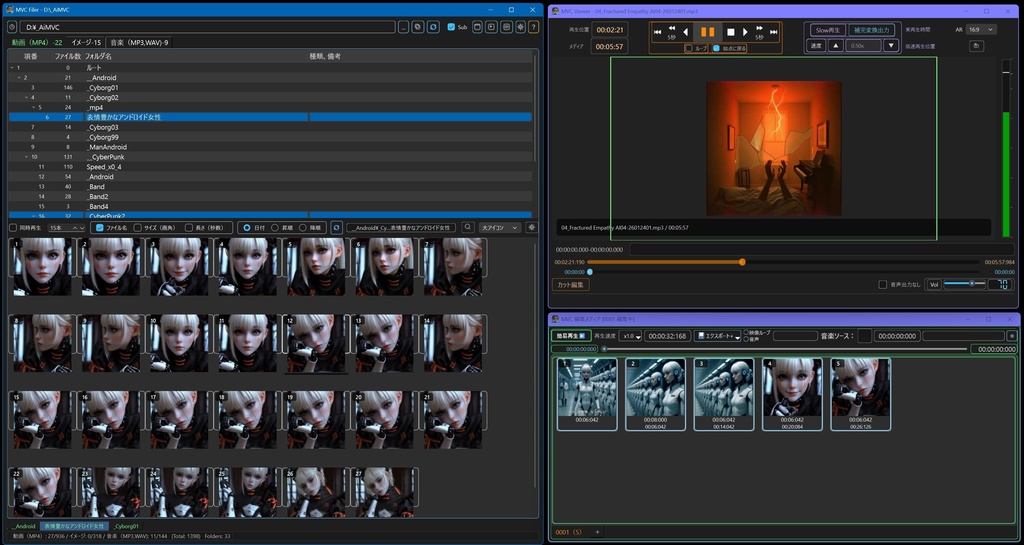Viewport: 1024px width, 545px height.
Task: Decrease slow playback speed with down arrow
Action: 891,46
